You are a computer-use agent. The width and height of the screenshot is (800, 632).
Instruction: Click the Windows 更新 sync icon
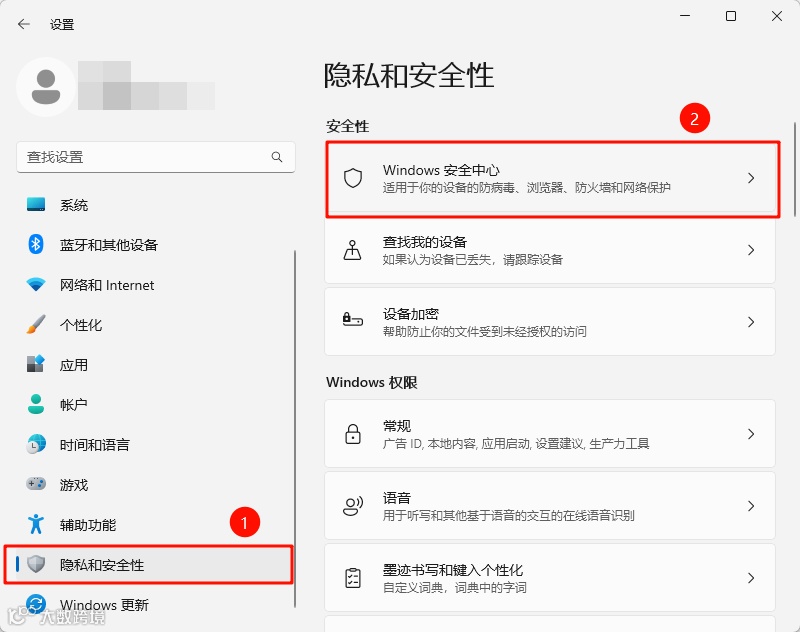coord(36,604)
